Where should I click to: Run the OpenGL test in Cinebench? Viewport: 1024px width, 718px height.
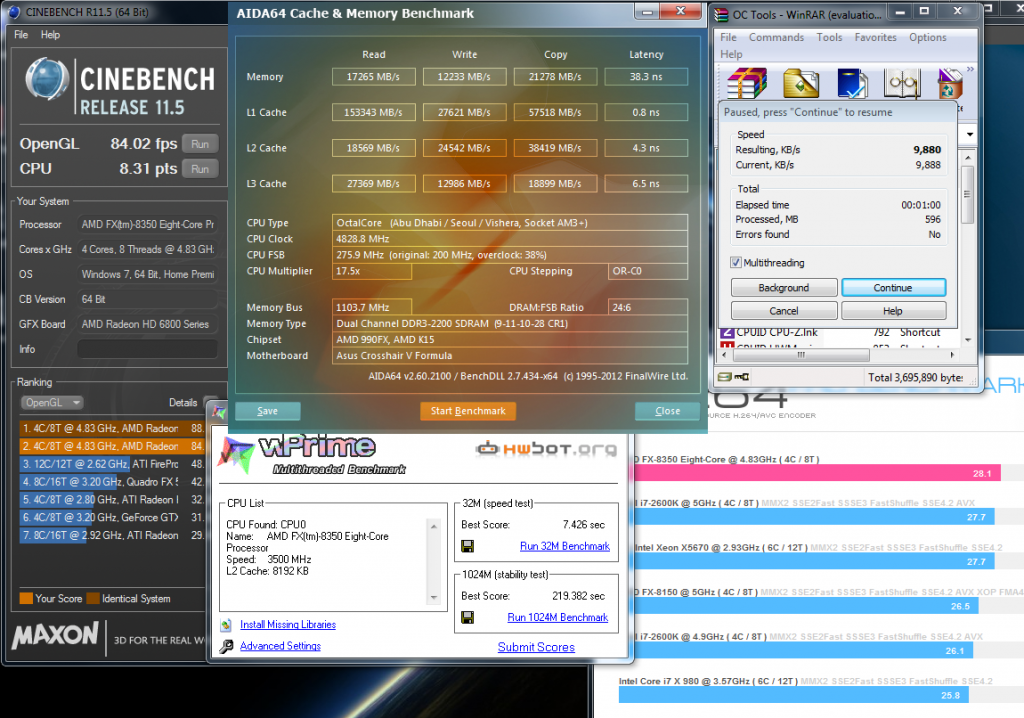[200, 144]
